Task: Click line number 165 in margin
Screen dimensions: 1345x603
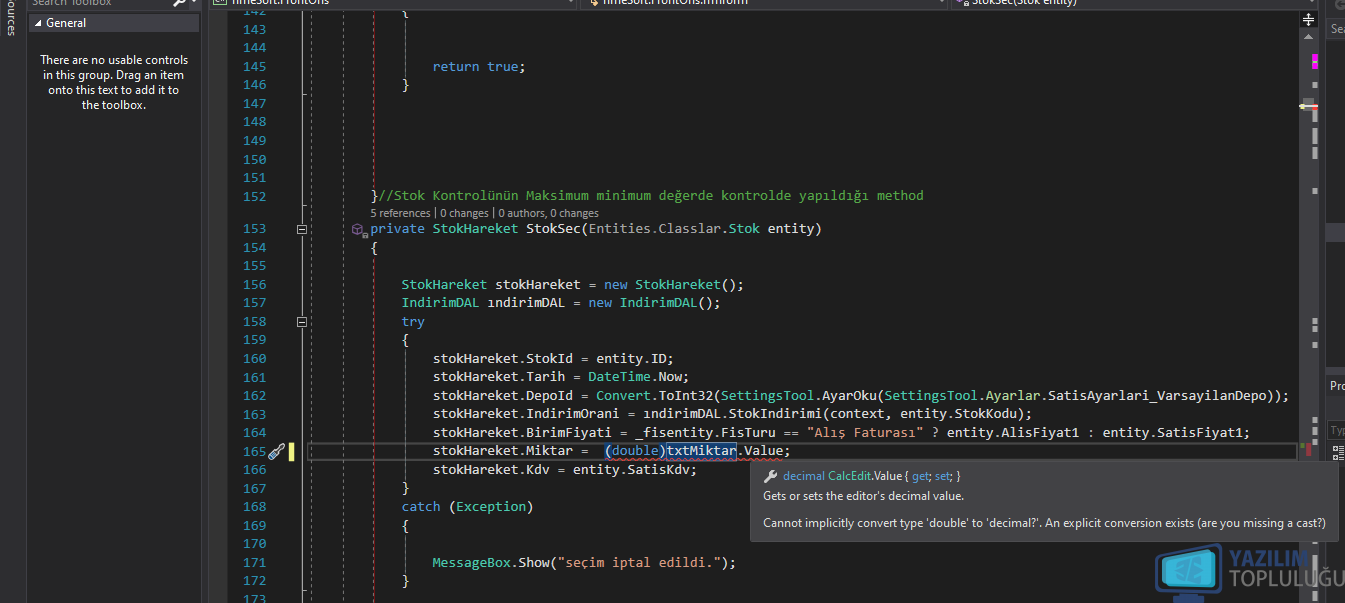Action: pos(254,451)
